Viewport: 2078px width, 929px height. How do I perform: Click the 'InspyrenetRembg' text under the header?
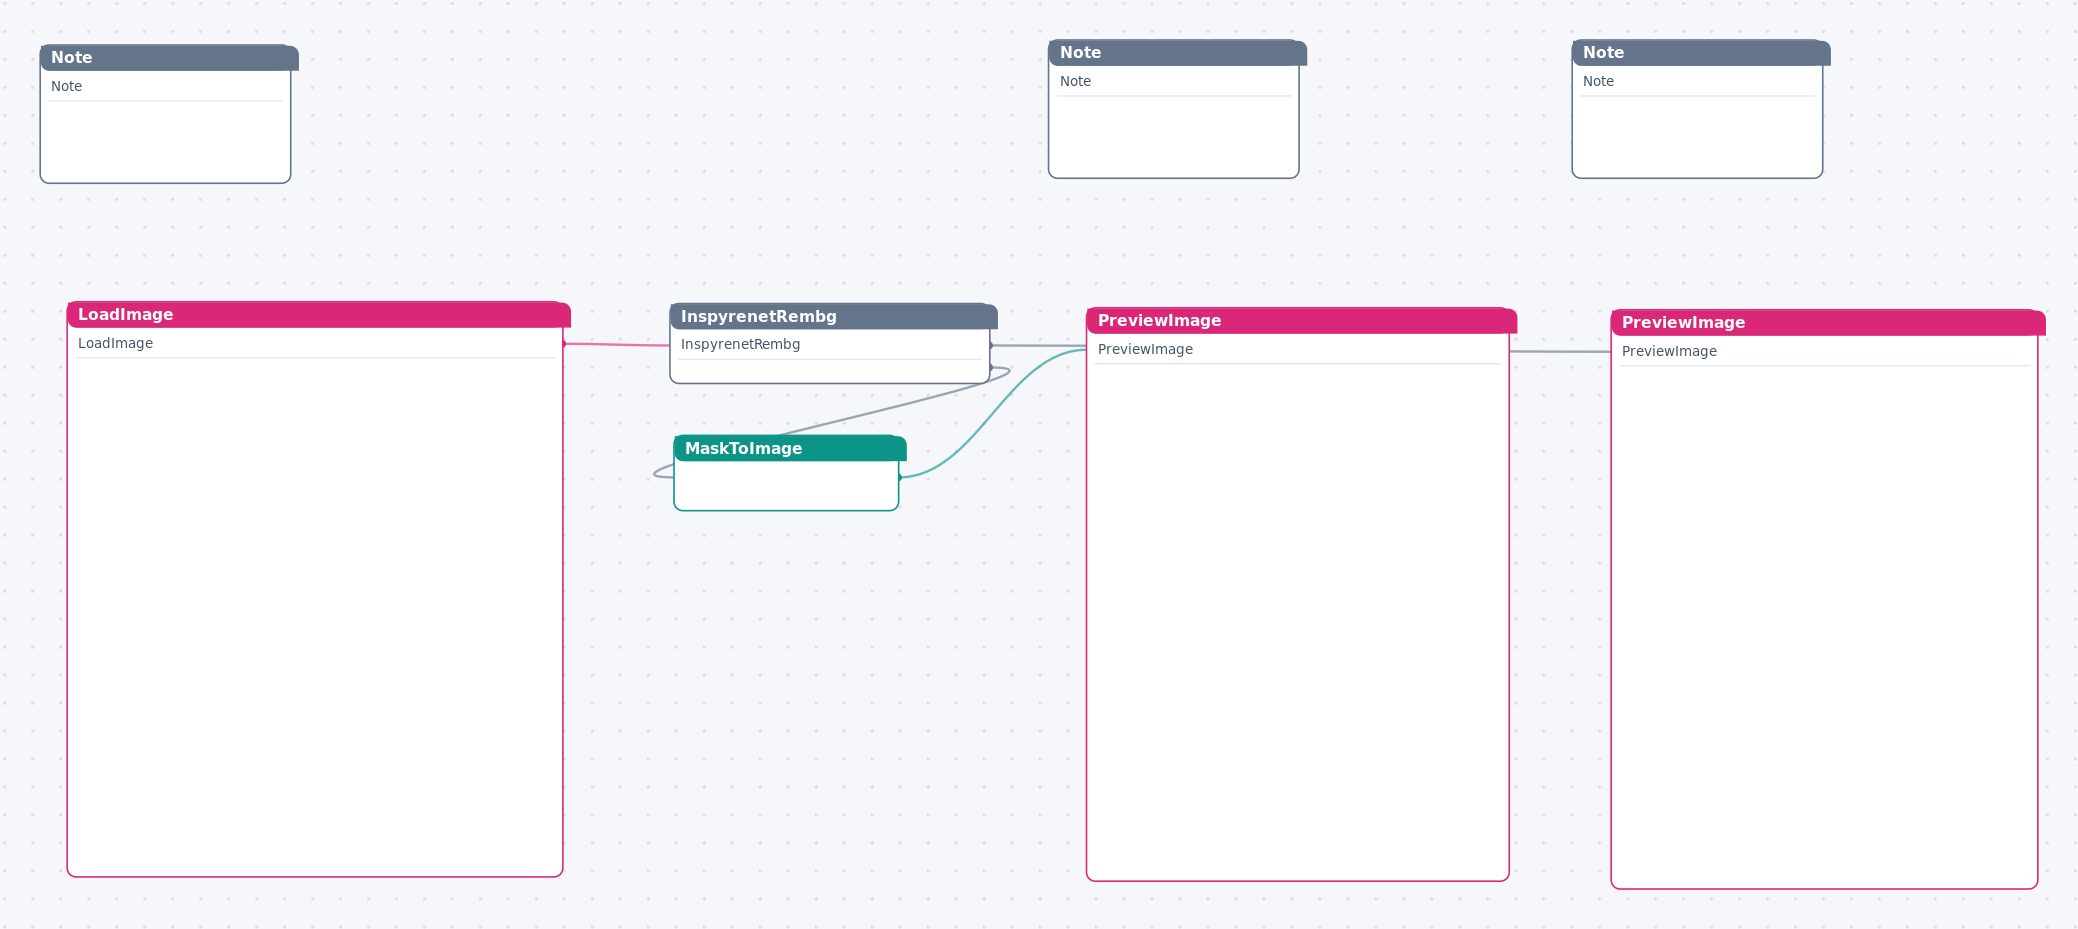point(740,344)
